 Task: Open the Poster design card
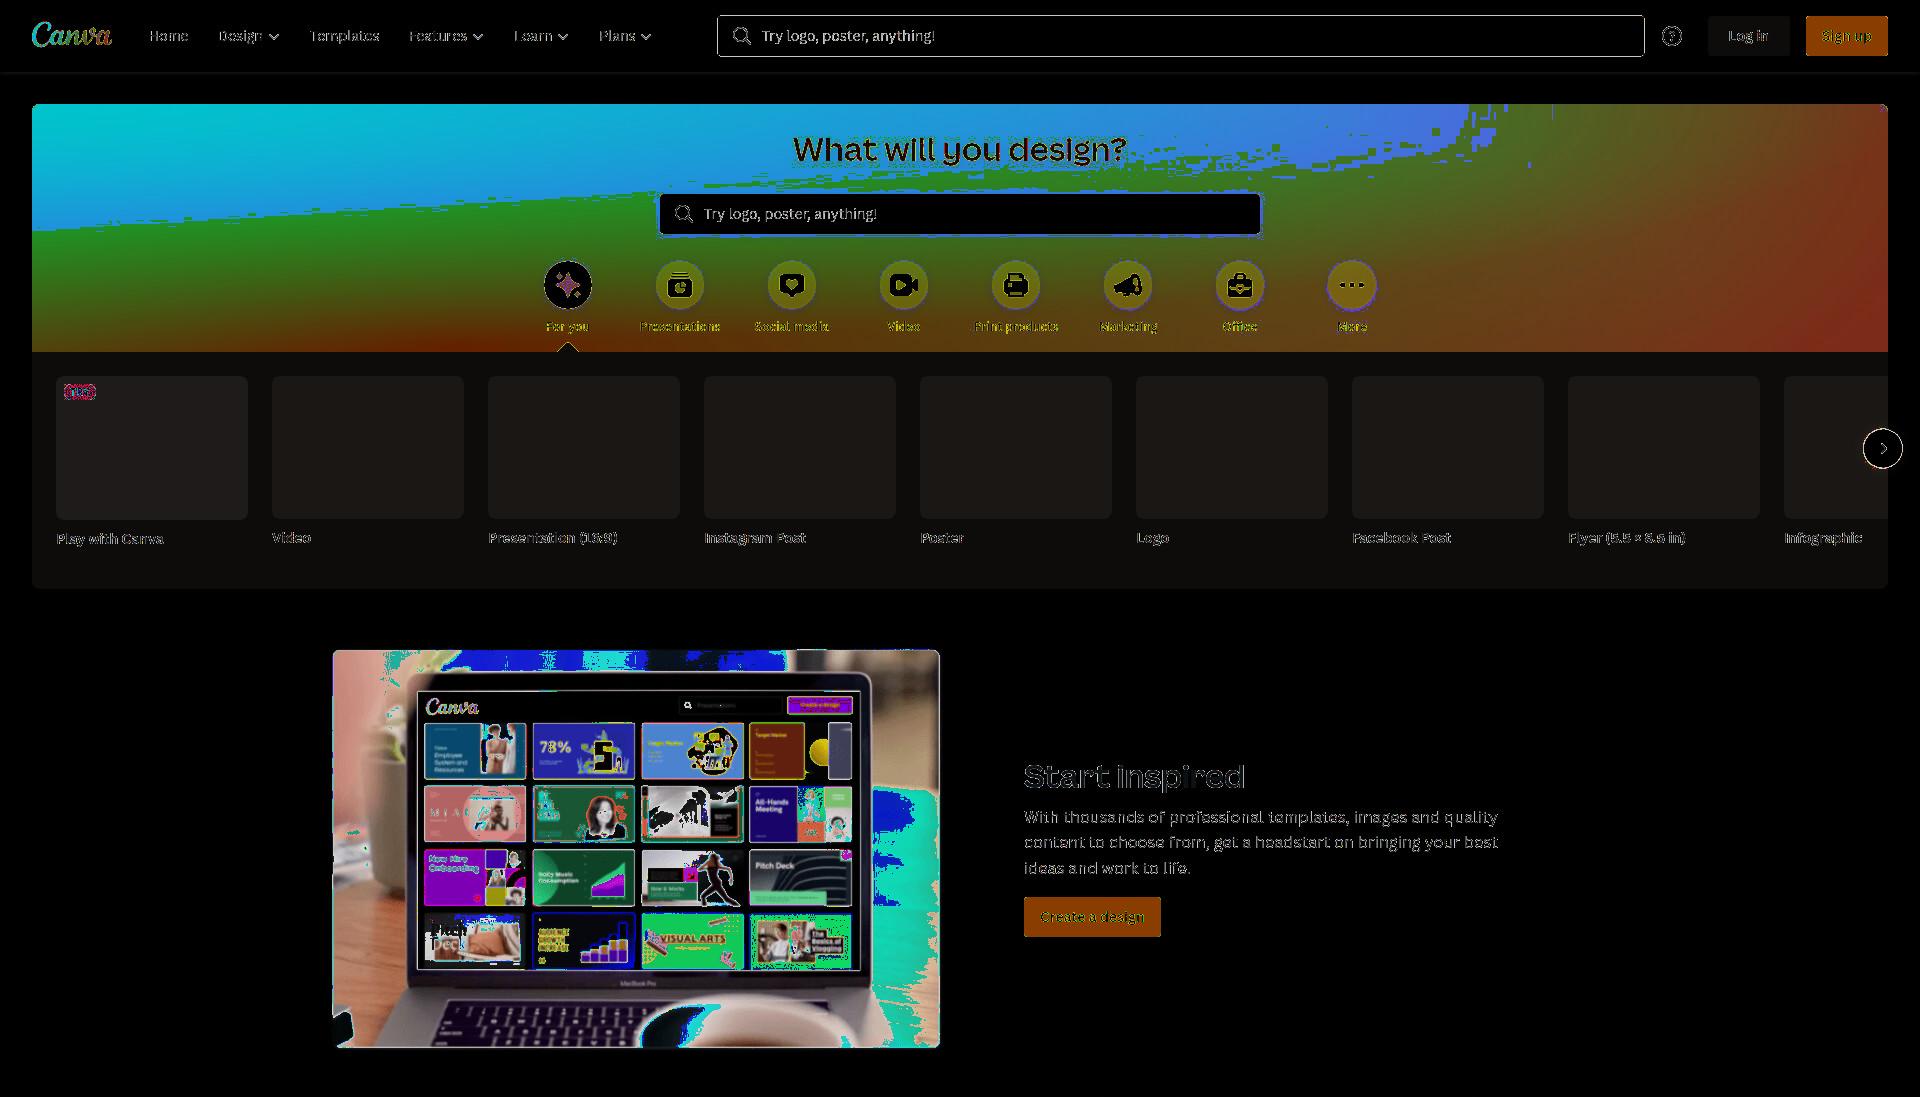[1016, 461]
